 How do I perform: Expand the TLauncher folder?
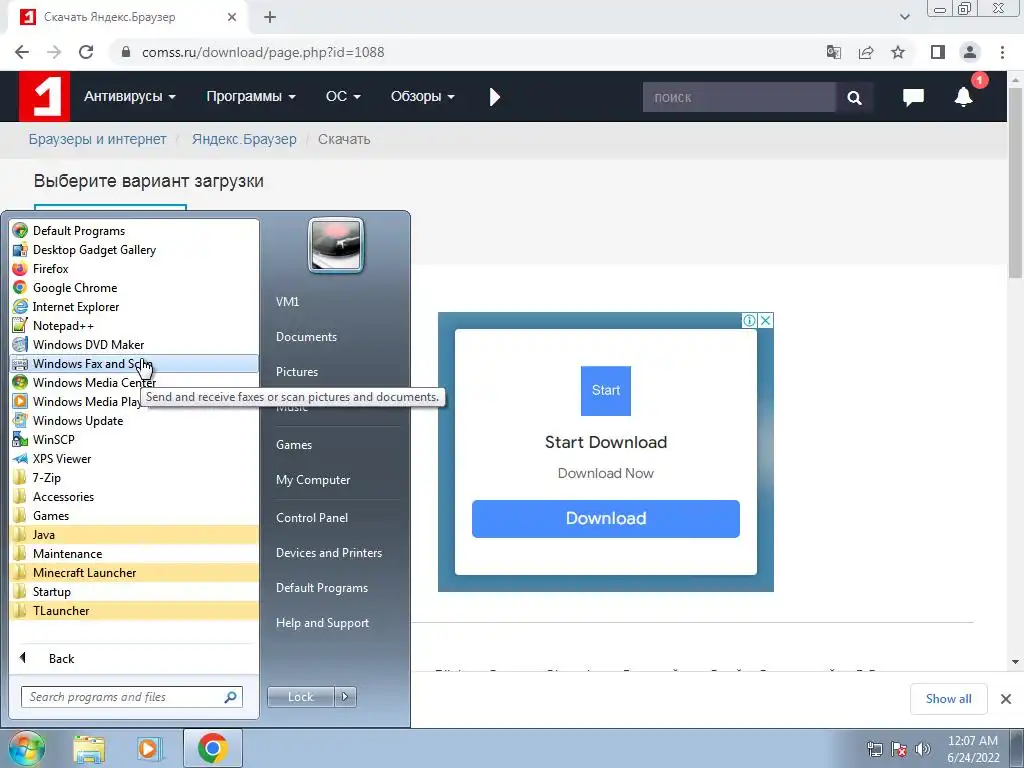[x=135, y=610]
